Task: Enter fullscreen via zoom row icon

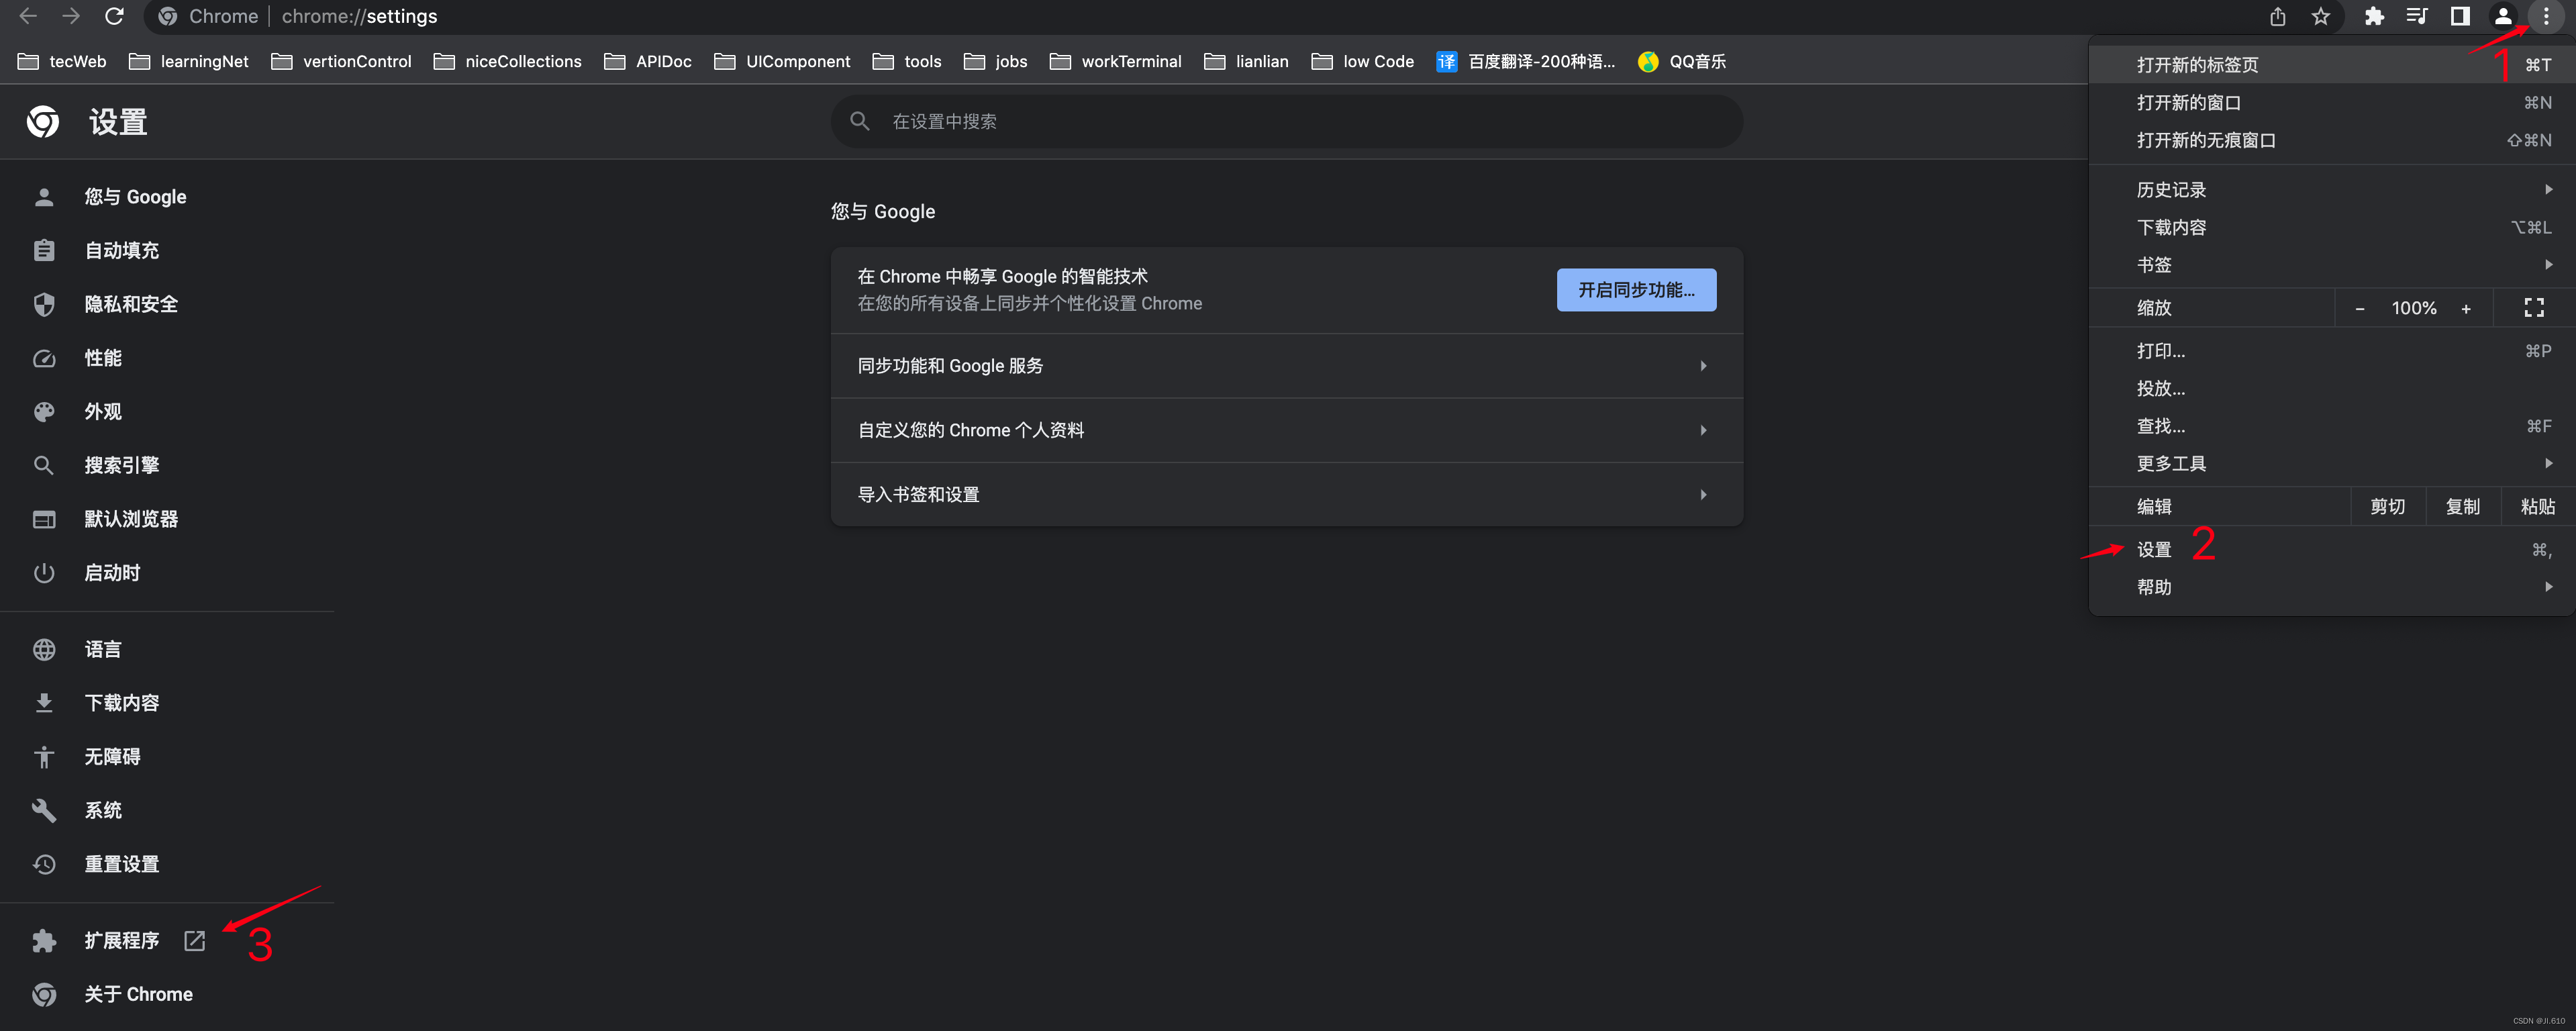Action: pyautogui.click(x=2534, y=308)
